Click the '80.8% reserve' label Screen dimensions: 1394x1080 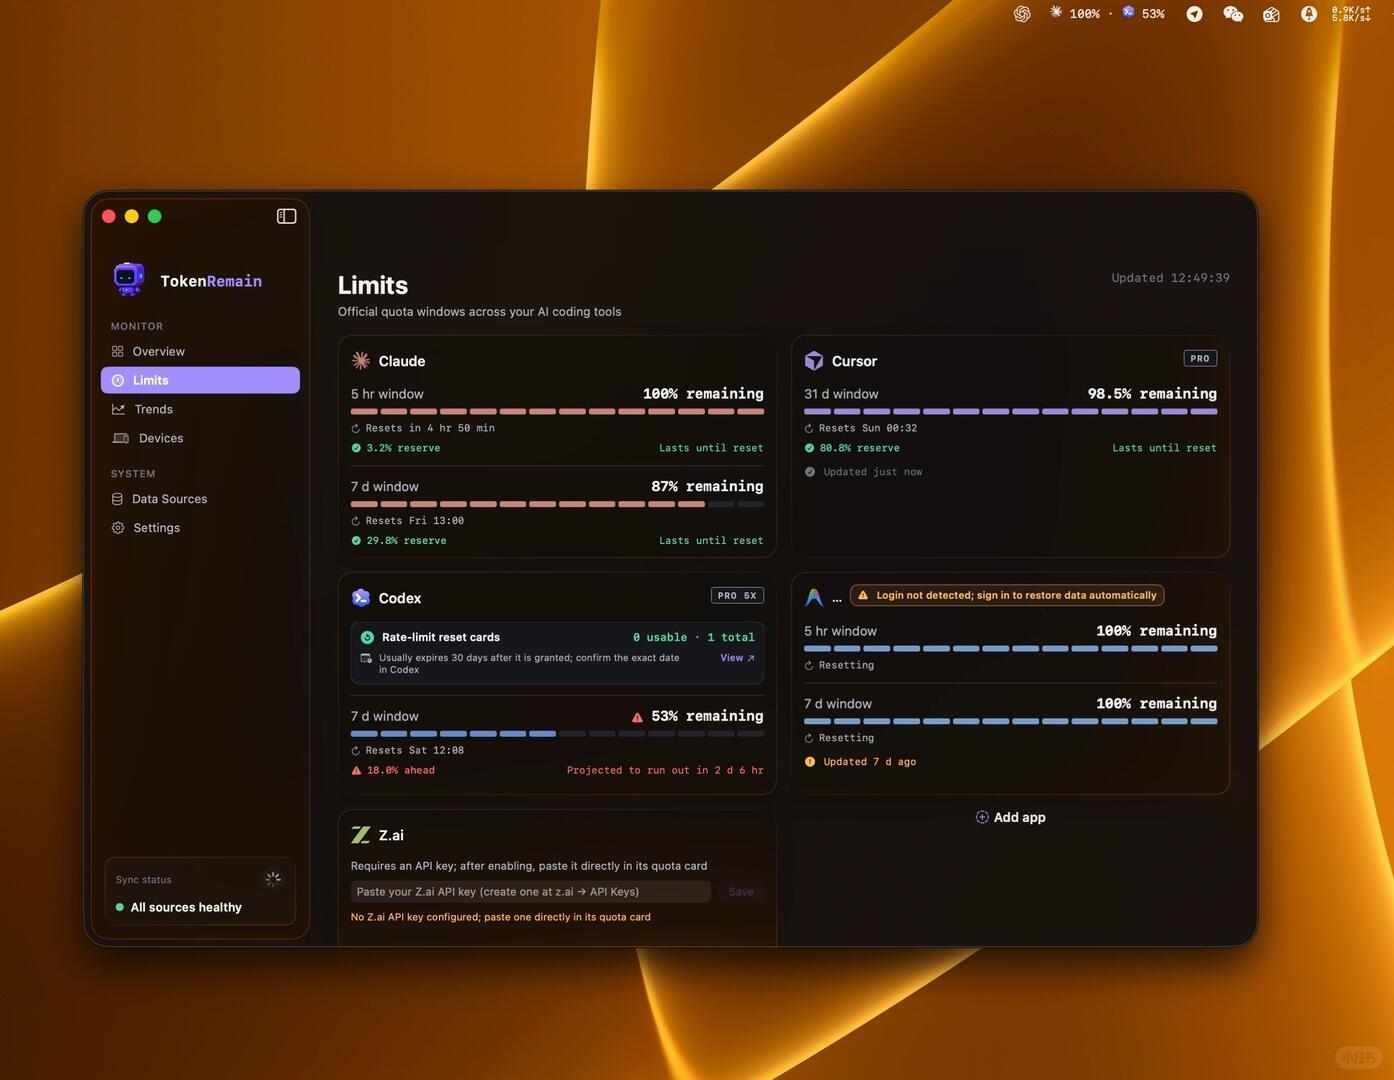point(860,448)
